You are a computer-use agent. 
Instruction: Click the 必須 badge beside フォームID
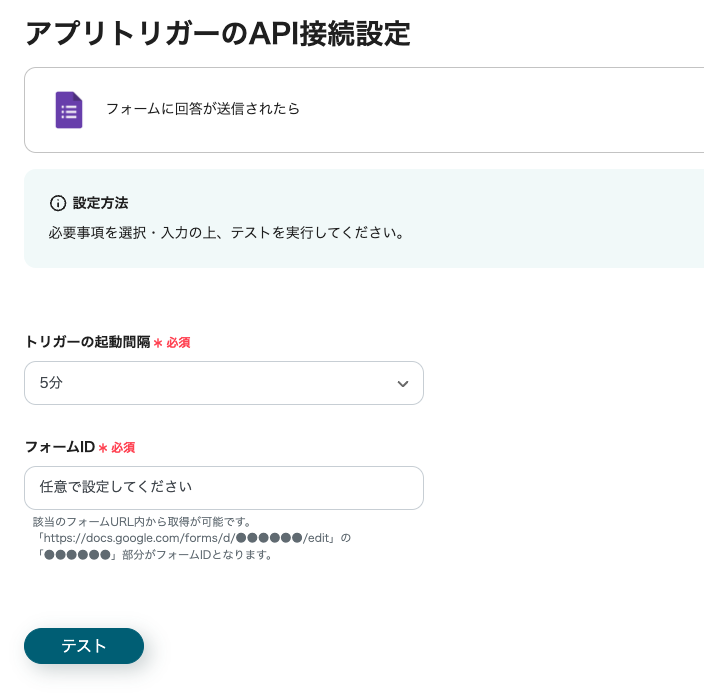tap(123, 448)
